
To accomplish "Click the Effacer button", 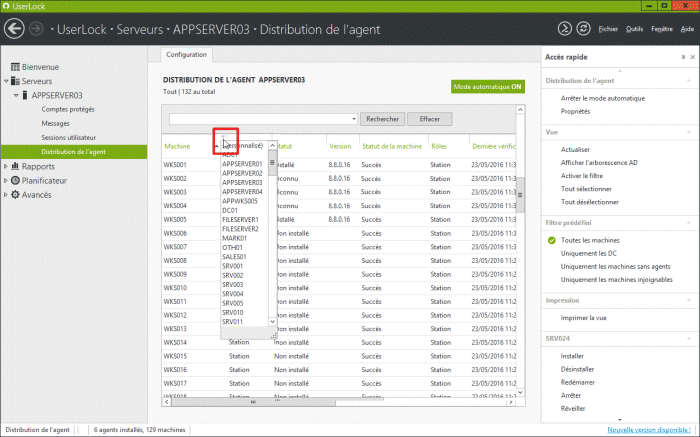I will point(429,119).
